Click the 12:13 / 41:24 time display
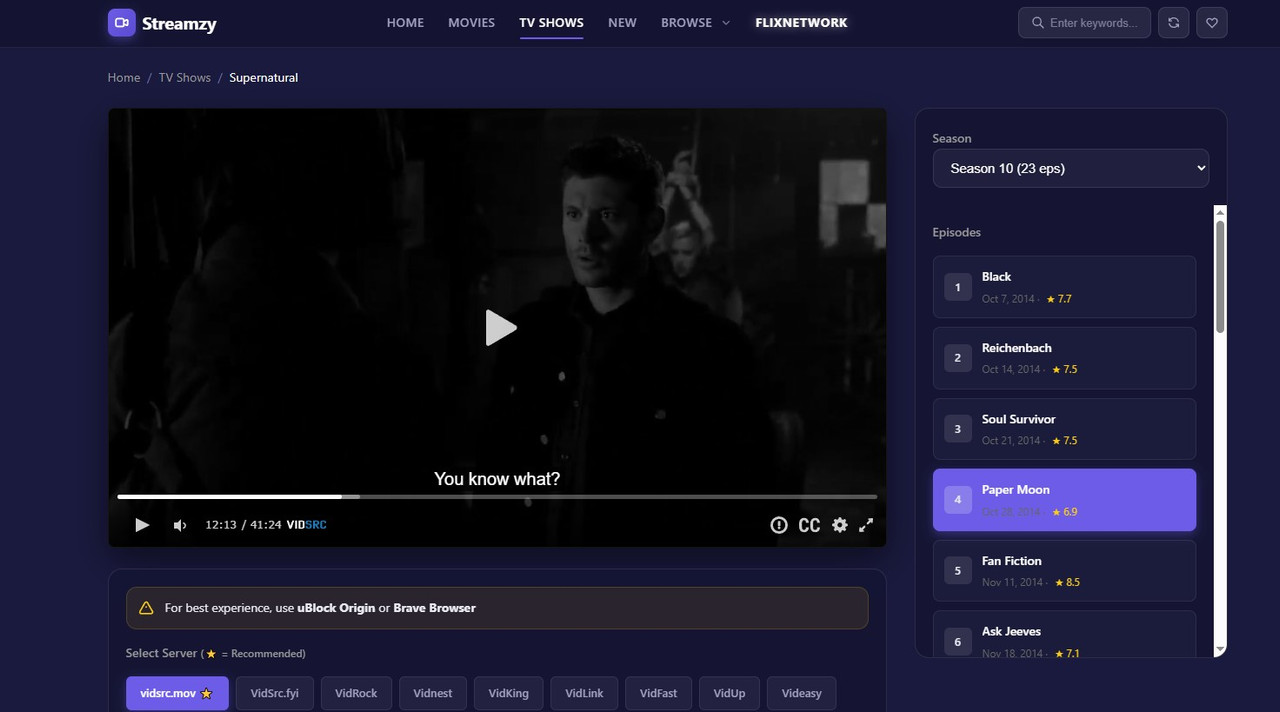The width and height of the screenshot is (1280, 712). coord(243,525)
